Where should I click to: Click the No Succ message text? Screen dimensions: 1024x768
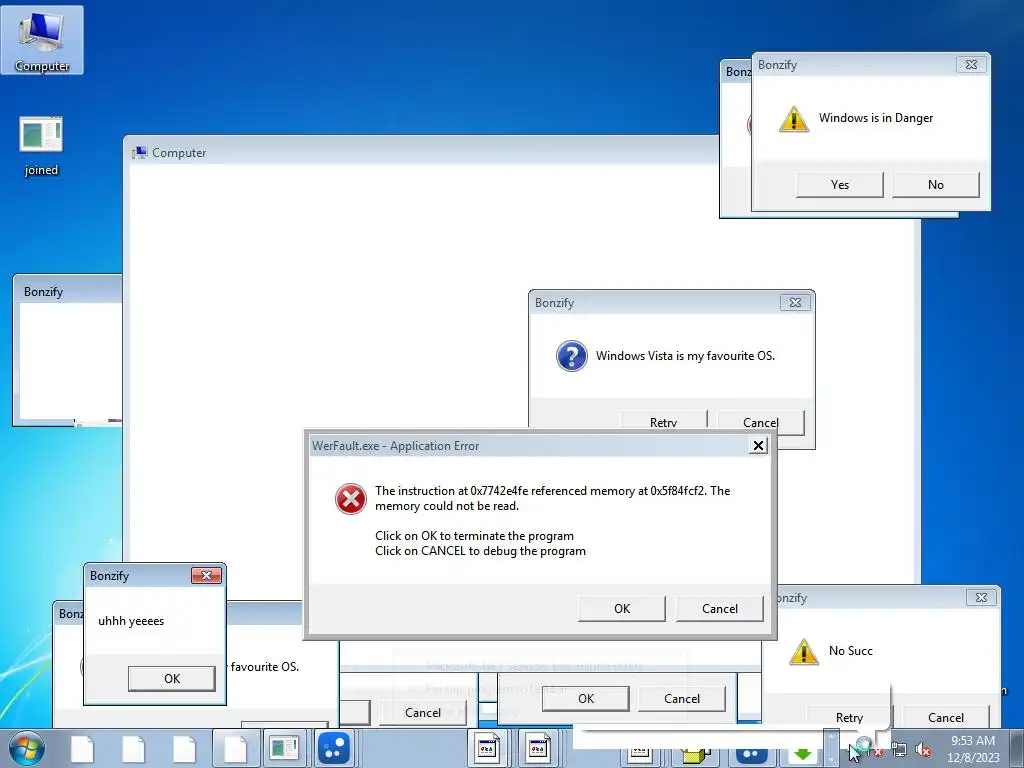[850, 650]
